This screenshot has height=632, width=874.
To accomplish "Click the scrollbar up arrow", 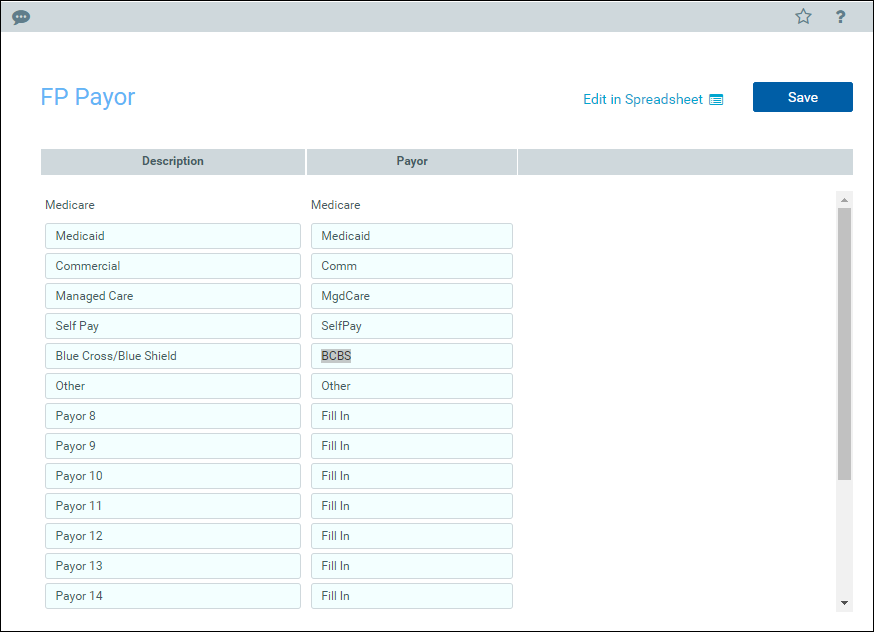I will pos(844,200).
